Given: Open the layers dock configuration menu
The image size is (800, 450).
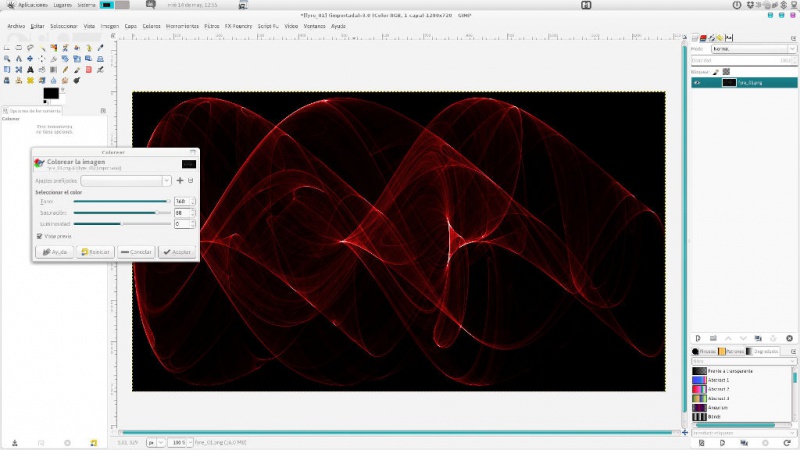Looking at the screenshot, I should [x=793, y=38].
